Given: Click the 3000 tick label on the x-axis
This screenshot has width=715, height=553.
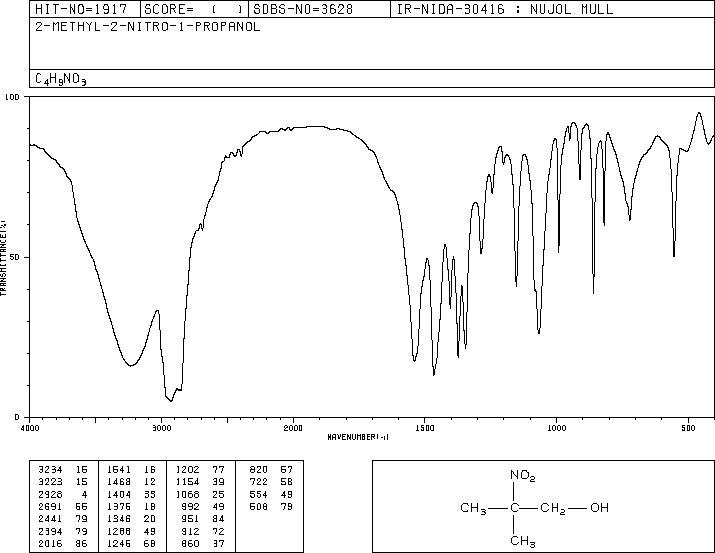Looking at the screenshot, I should (161, 428).
